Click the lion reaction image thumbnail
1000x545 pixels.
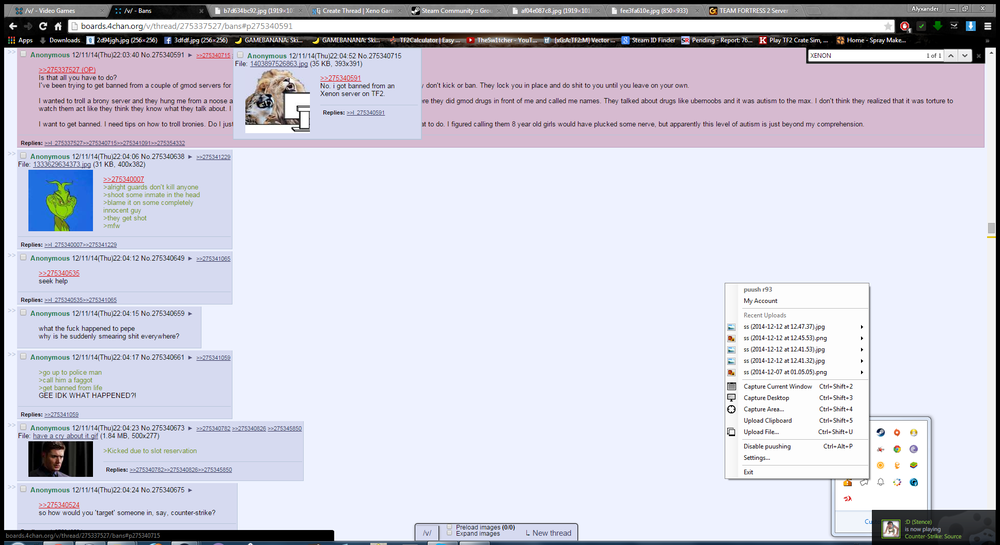(x=277, y=101)
